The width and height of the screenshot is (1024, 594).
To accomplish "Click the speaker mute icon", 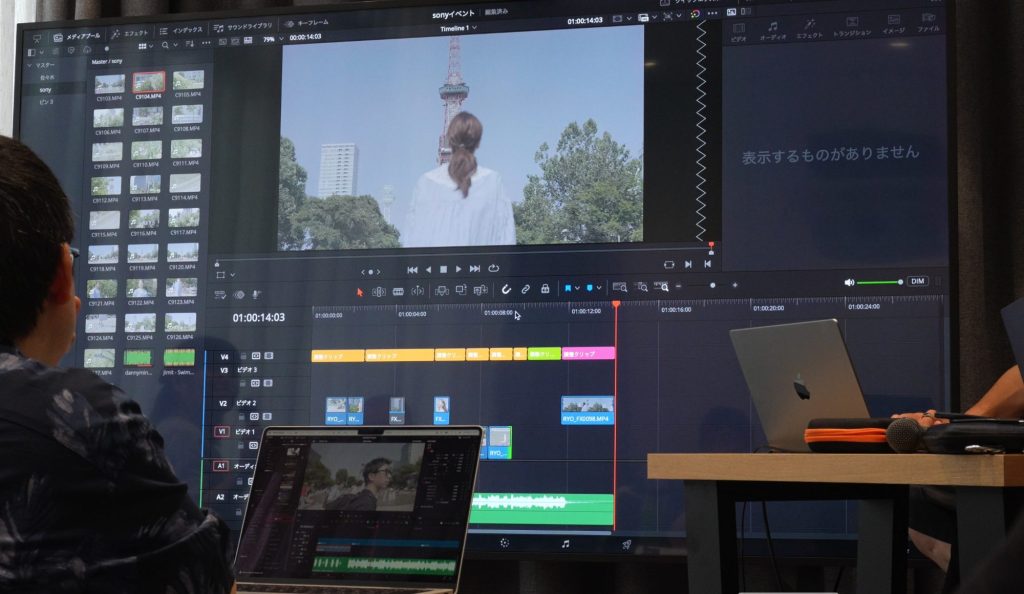I will coord(848,283).
